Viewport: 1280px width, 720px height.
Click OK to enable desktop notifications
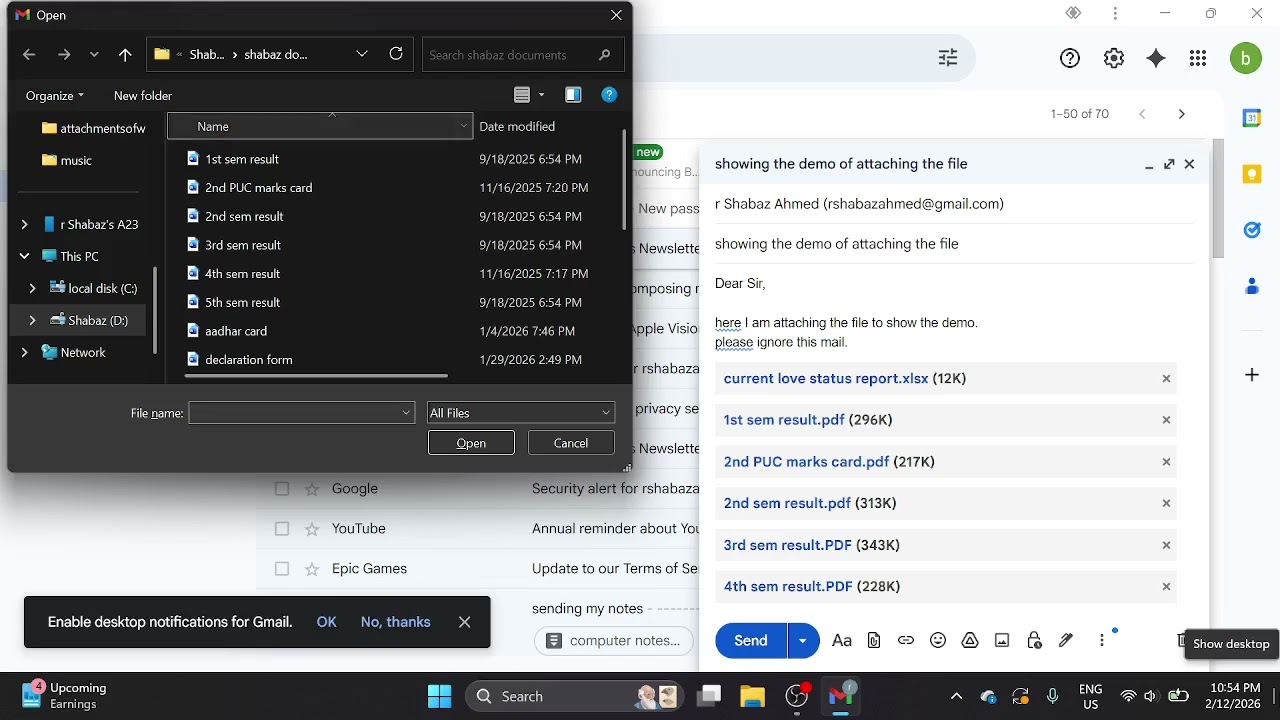[327, 622]
